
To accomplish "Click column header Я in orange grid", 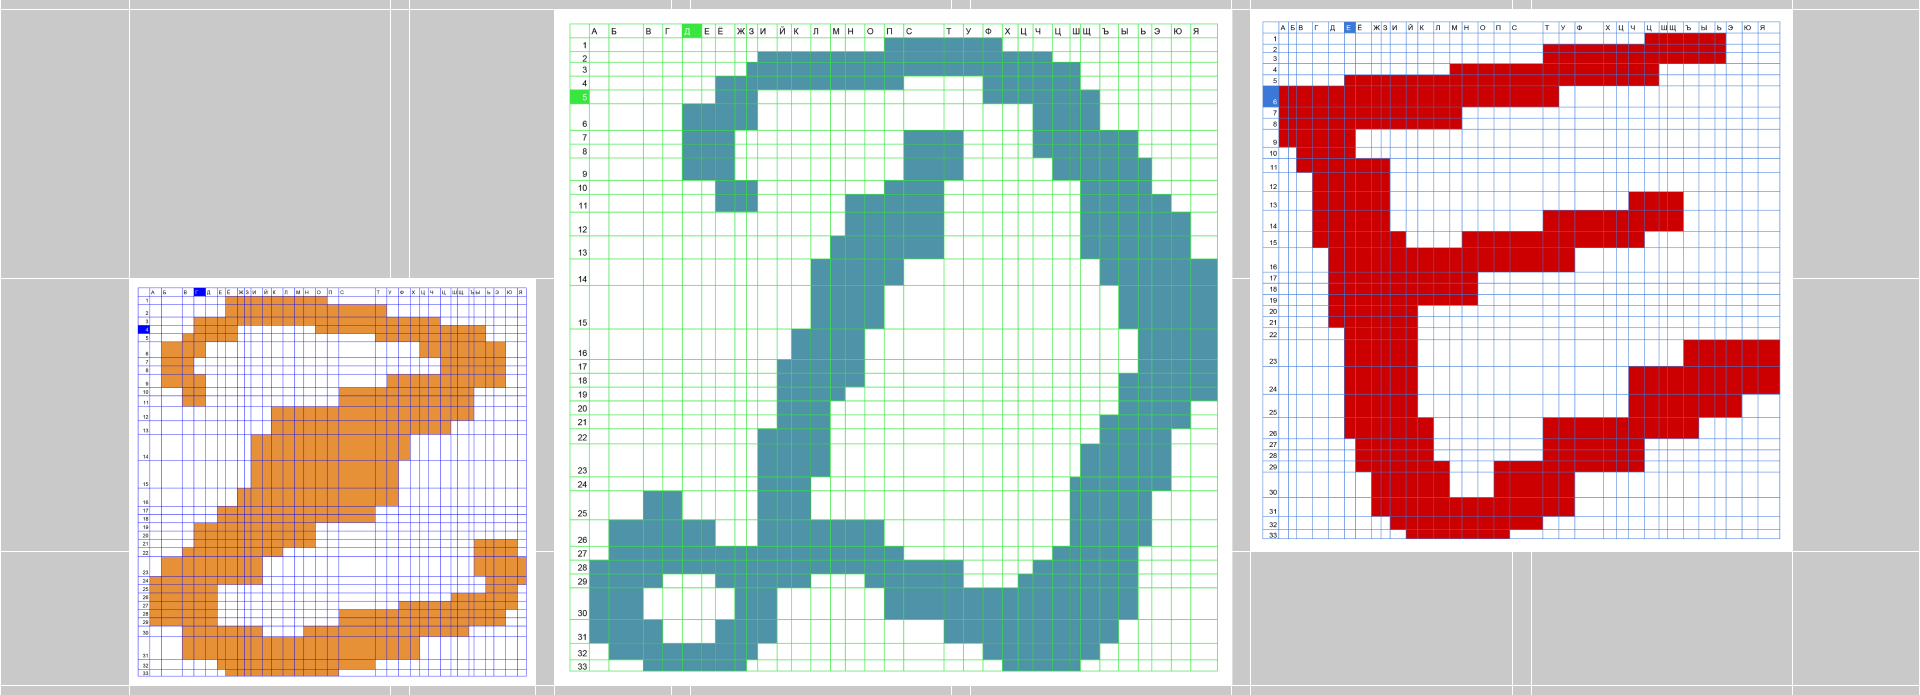I will (521, 292).
